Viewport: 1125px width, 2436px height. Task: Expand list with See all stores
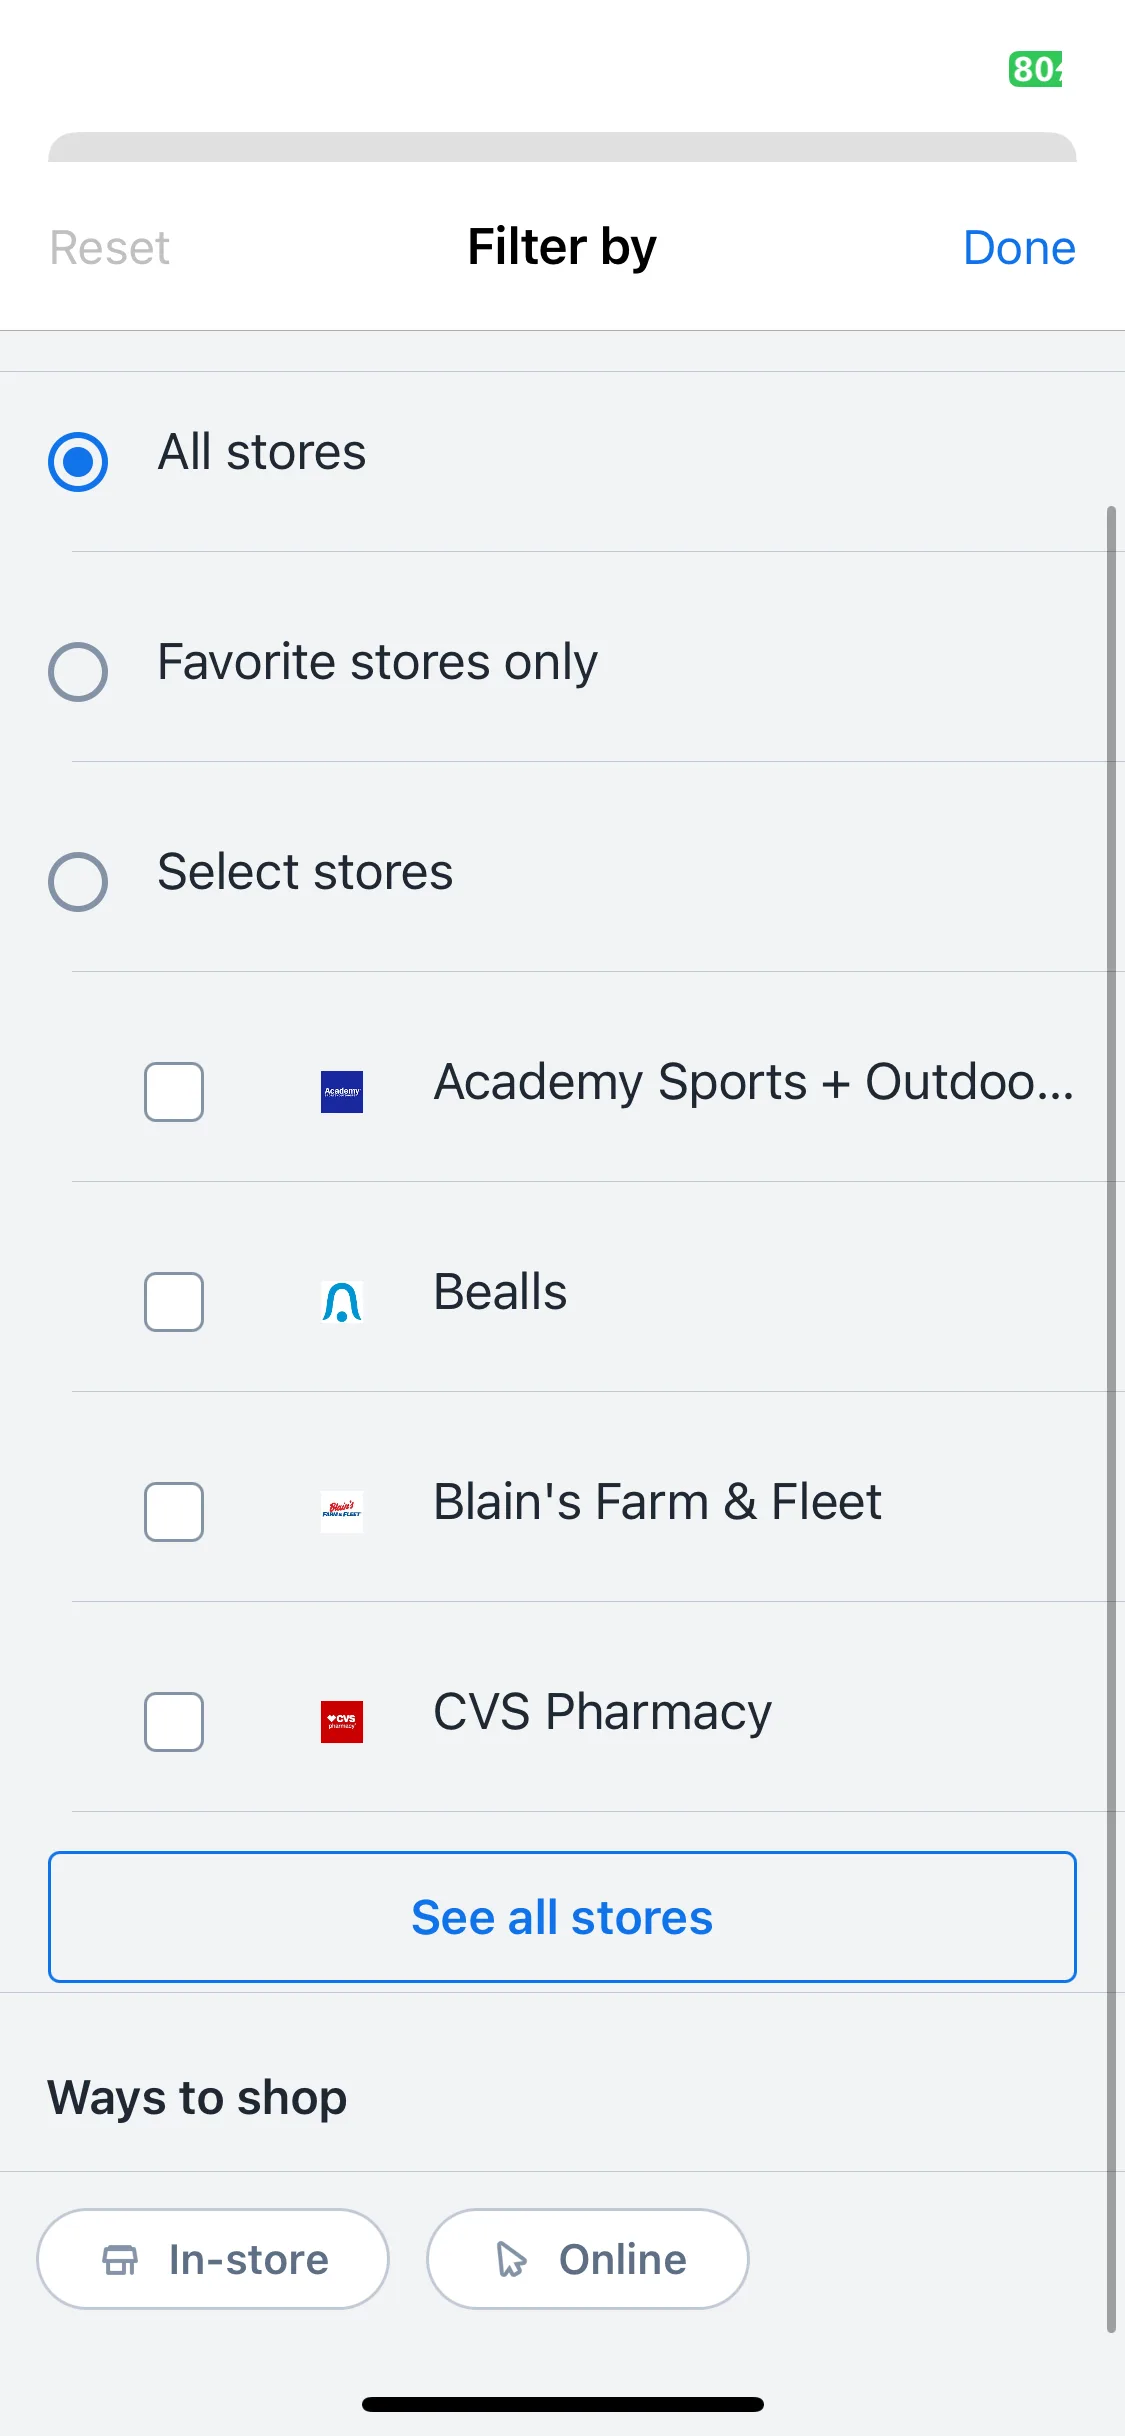[x=562, y=1916]
